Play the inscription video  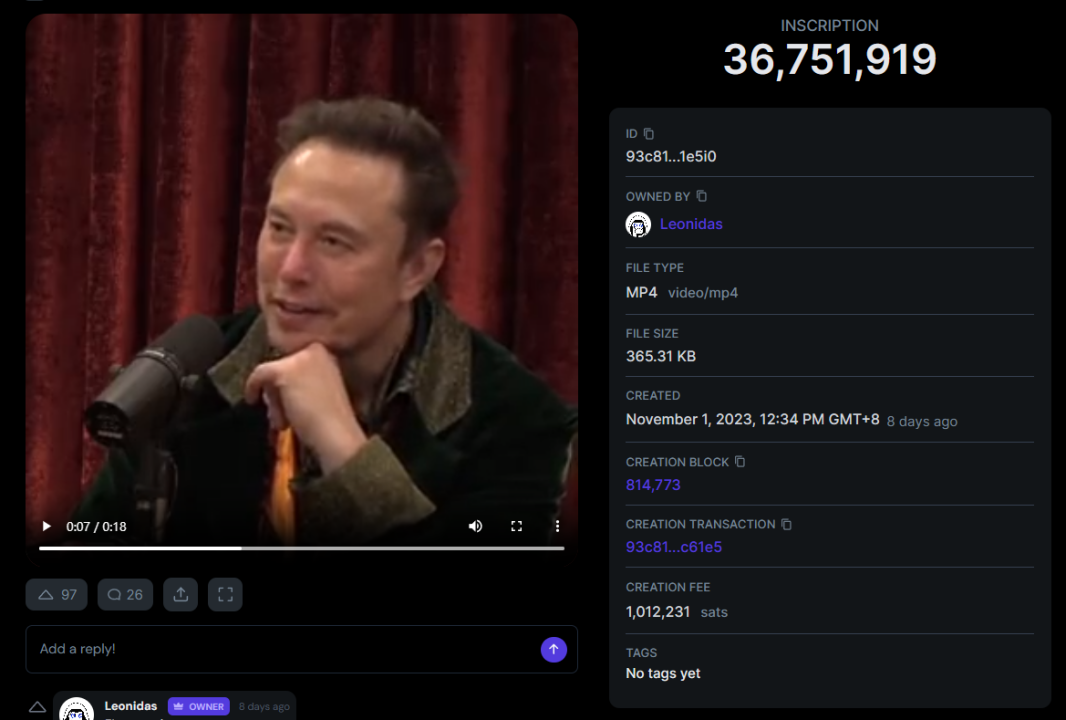pyautogui.click(x=46, y=526)
